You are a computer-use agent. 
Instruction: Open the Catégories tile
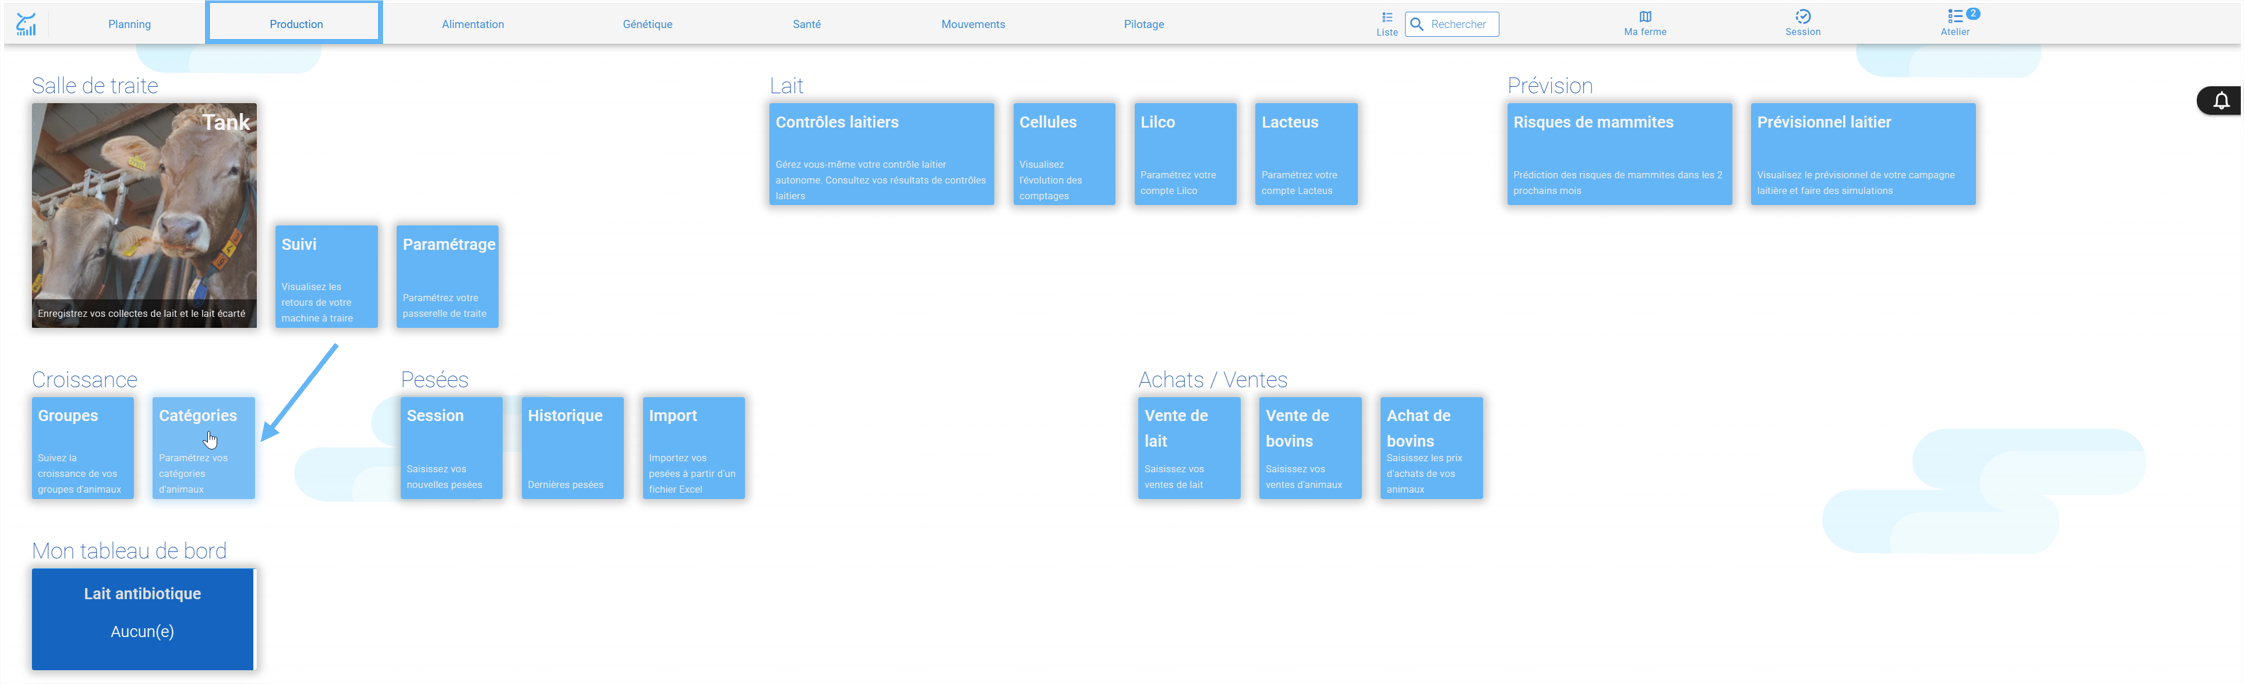204,448
